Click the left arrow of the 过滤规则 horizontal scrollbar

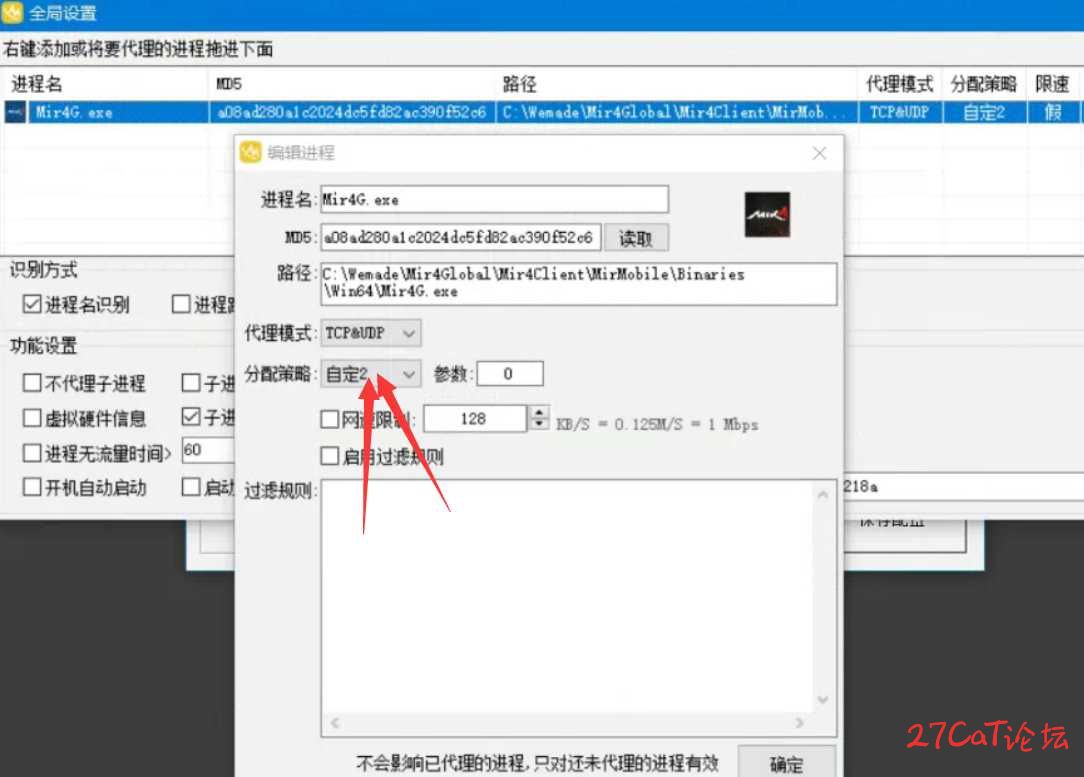coord(335,723)
